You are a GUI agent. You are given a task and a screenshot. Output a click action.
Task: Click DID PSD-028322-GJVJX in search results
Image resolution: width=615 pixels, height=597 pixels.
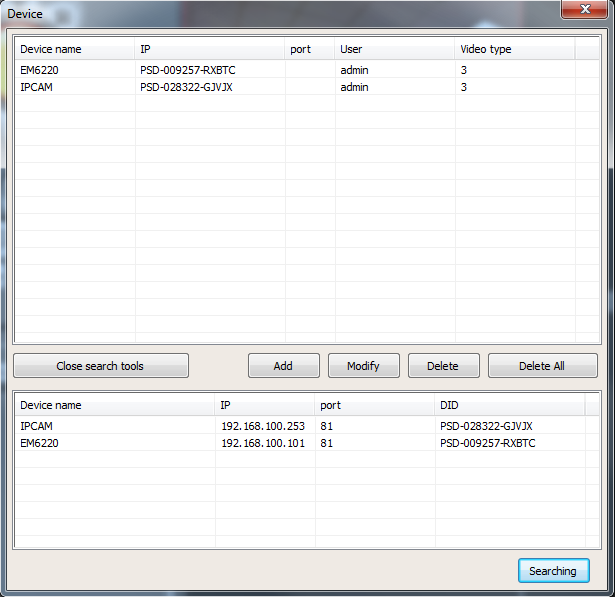pos(486,426)
